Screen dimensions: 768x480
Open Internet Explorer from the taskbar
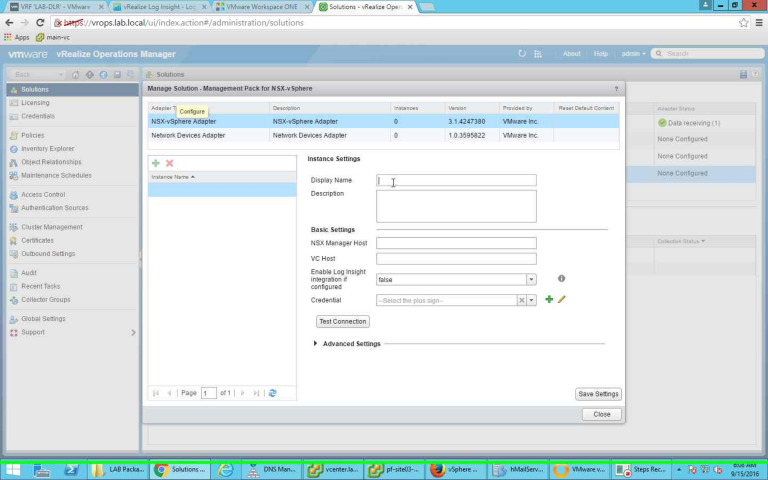click(x=225, y=470)
